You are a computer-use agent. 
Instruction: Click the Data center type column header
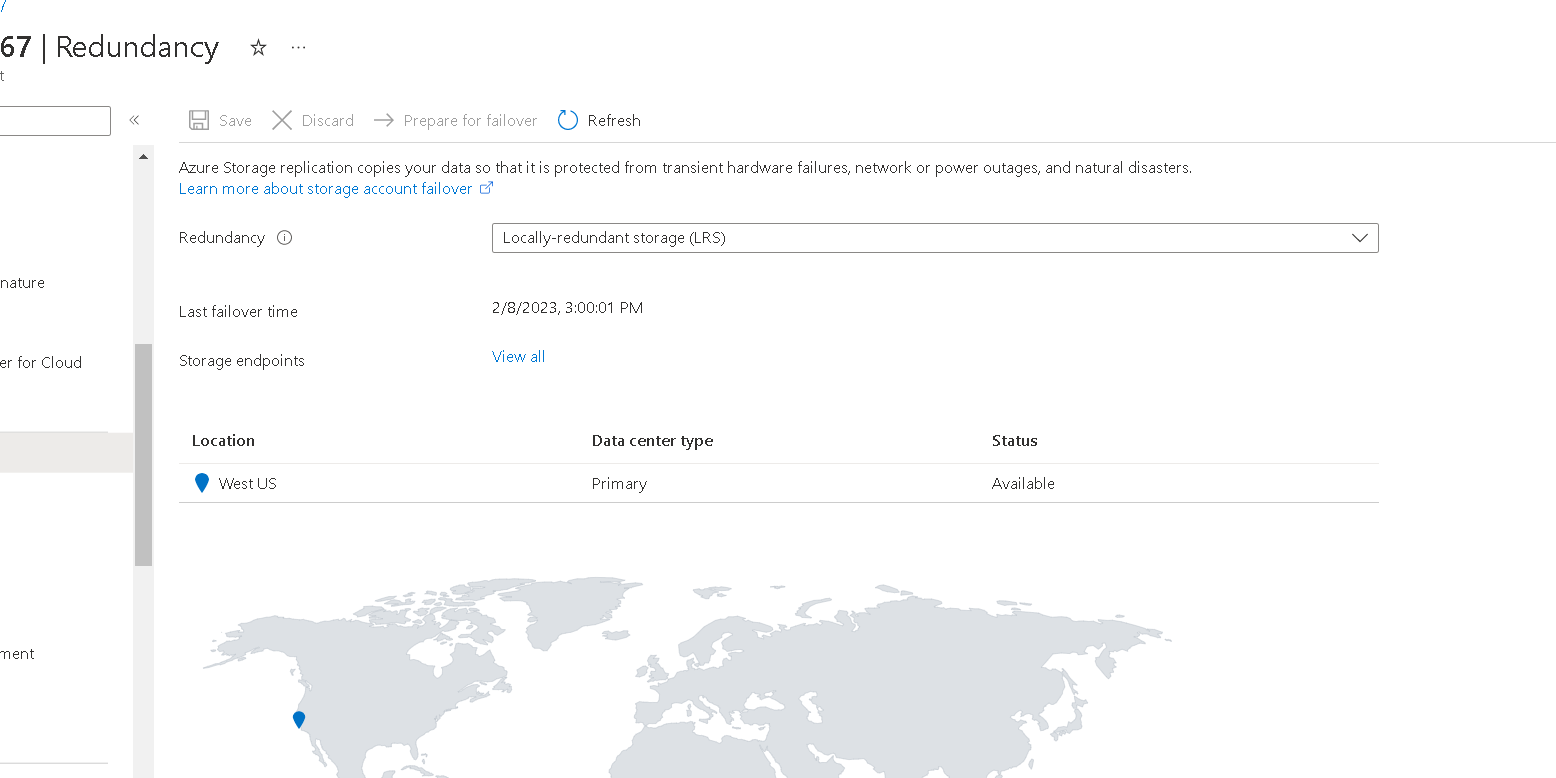point(652,441)
